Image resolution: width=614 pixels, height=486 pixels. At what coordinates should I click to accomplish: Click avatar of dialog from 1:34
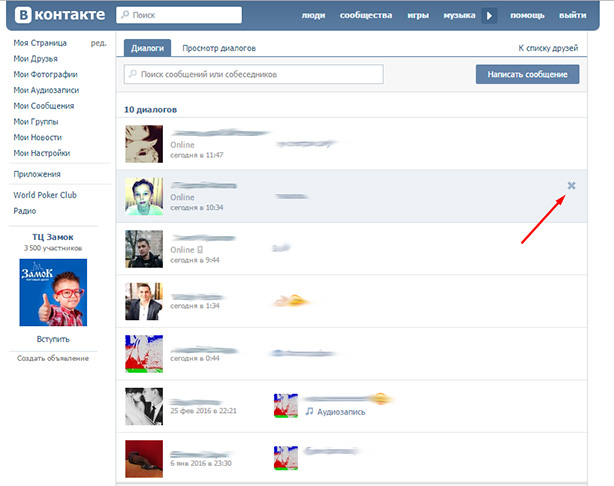[x=144, y=301]
